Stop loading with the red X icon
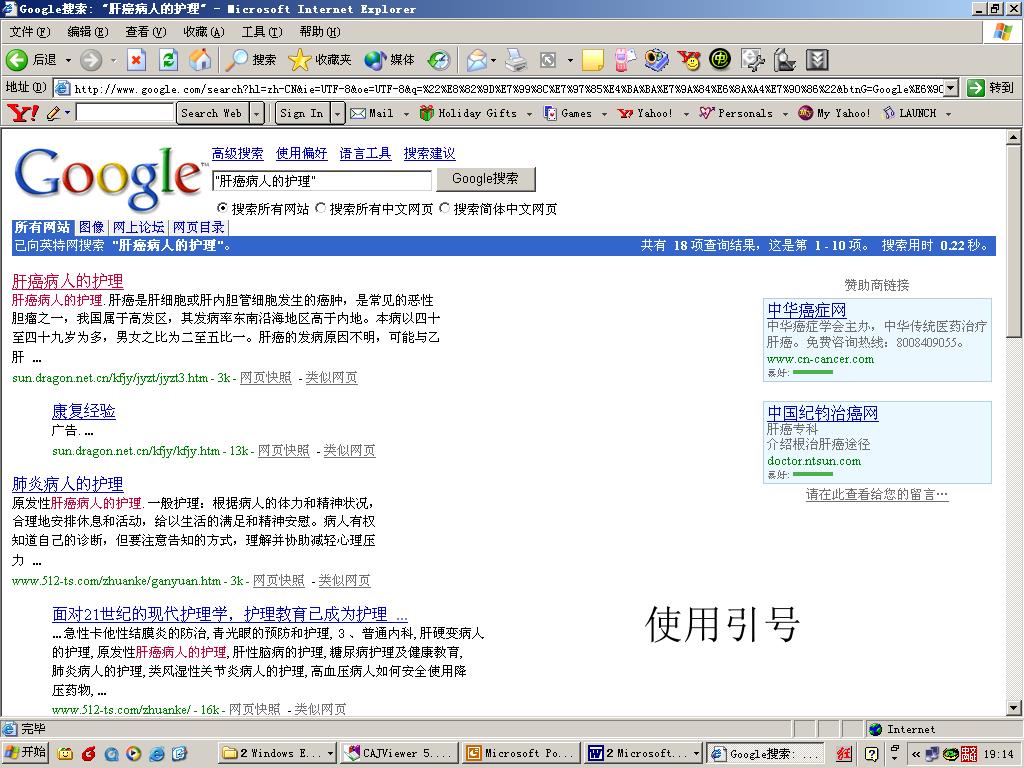1024x768 pixels. pos(136,60)
